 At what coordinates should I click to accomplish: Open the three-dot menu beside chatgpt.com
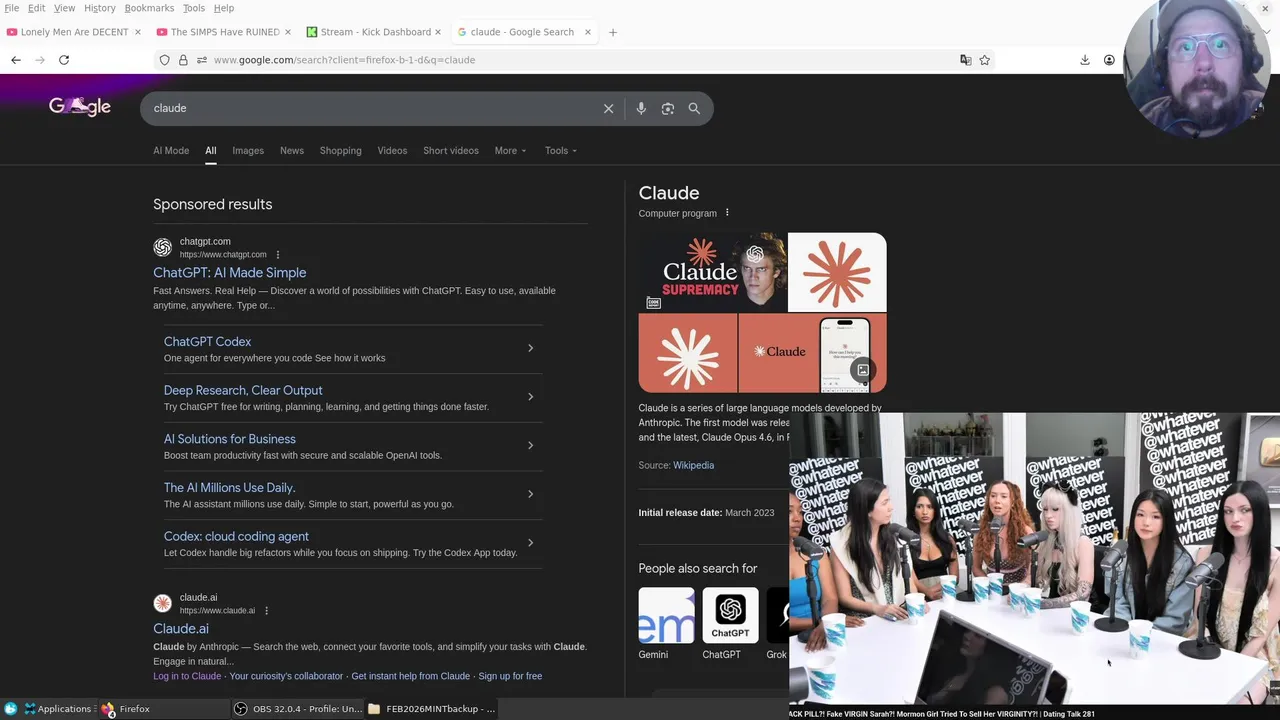pos(278,255)
